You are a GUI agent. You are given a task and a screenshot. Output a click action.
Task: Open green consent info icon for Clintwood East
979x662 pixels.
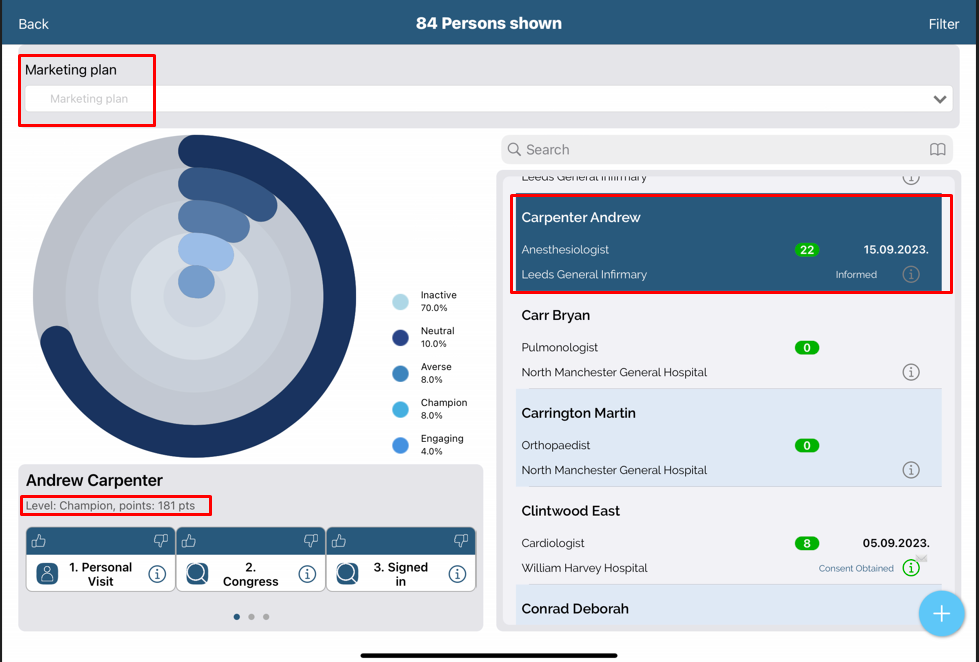(x=910, y=568)
